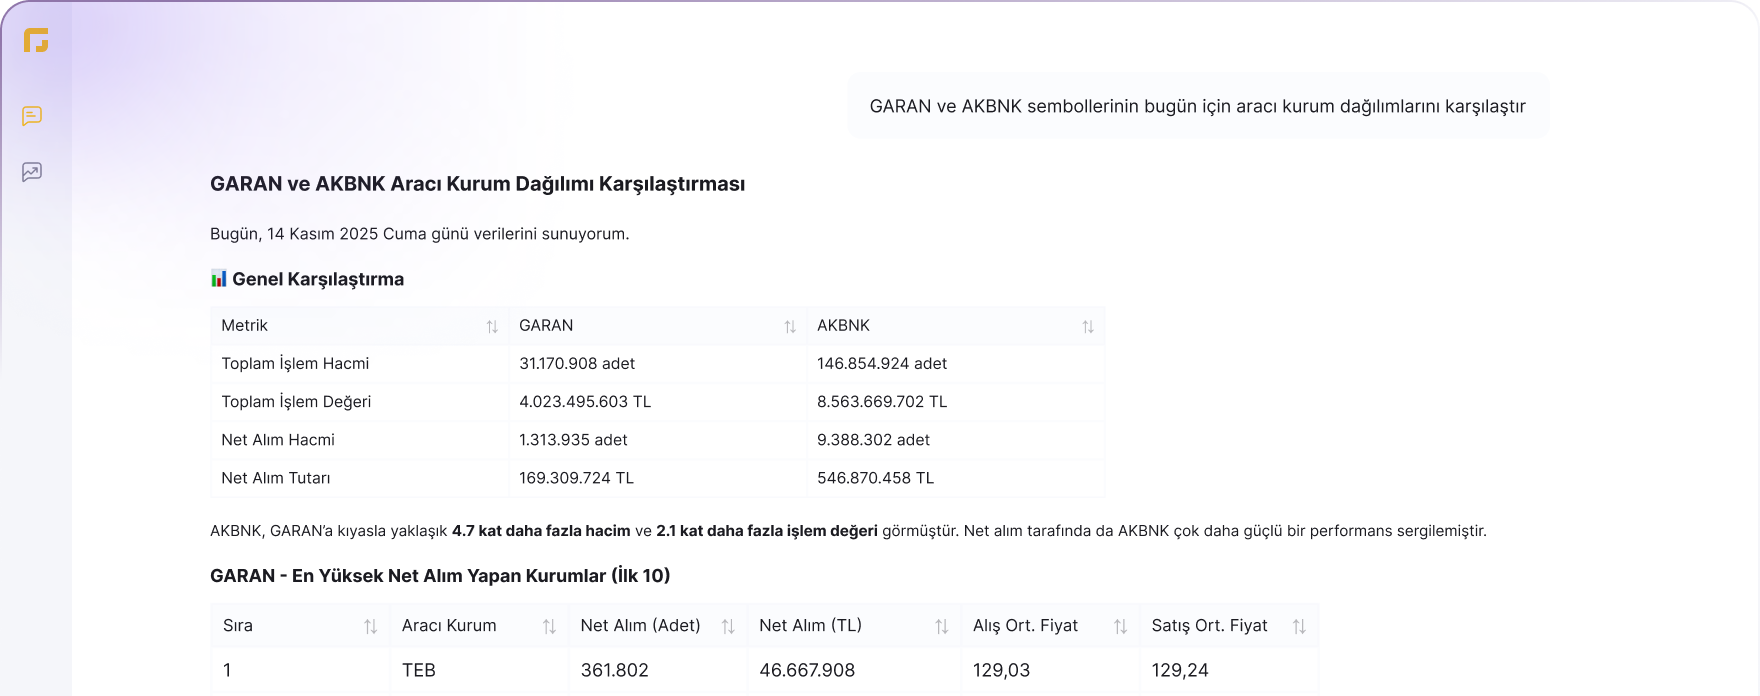
Task: Click the Genel Karşılaştırma section heading
Action: (318, 279)
